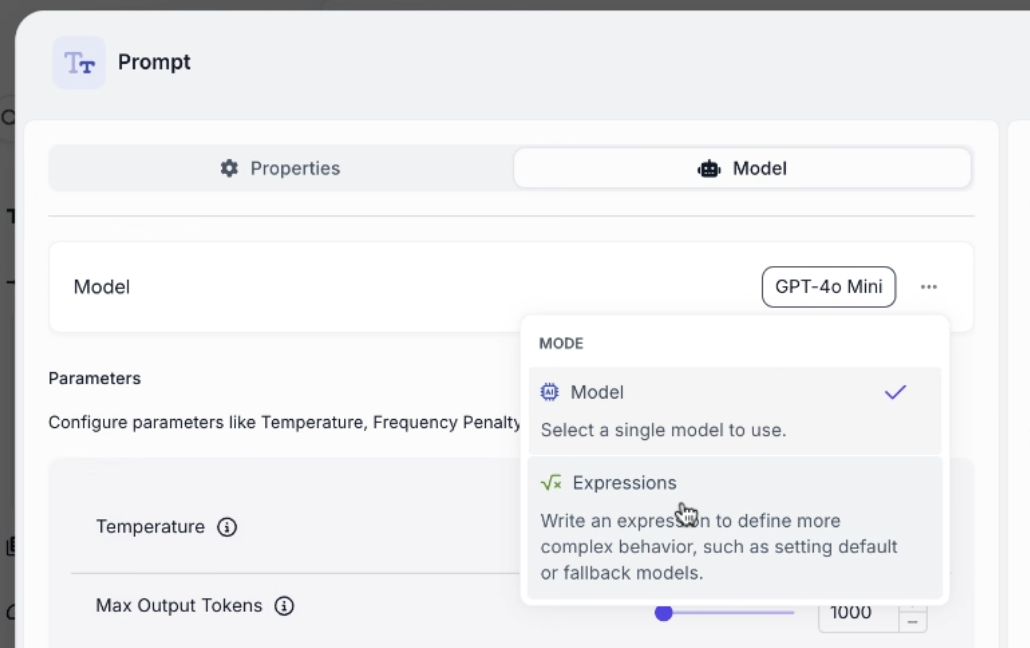Open the Temperature info tooltip icon
The height and width of the screenshot is (648, 1030).
pyautogui.click(x=227, y=527)
